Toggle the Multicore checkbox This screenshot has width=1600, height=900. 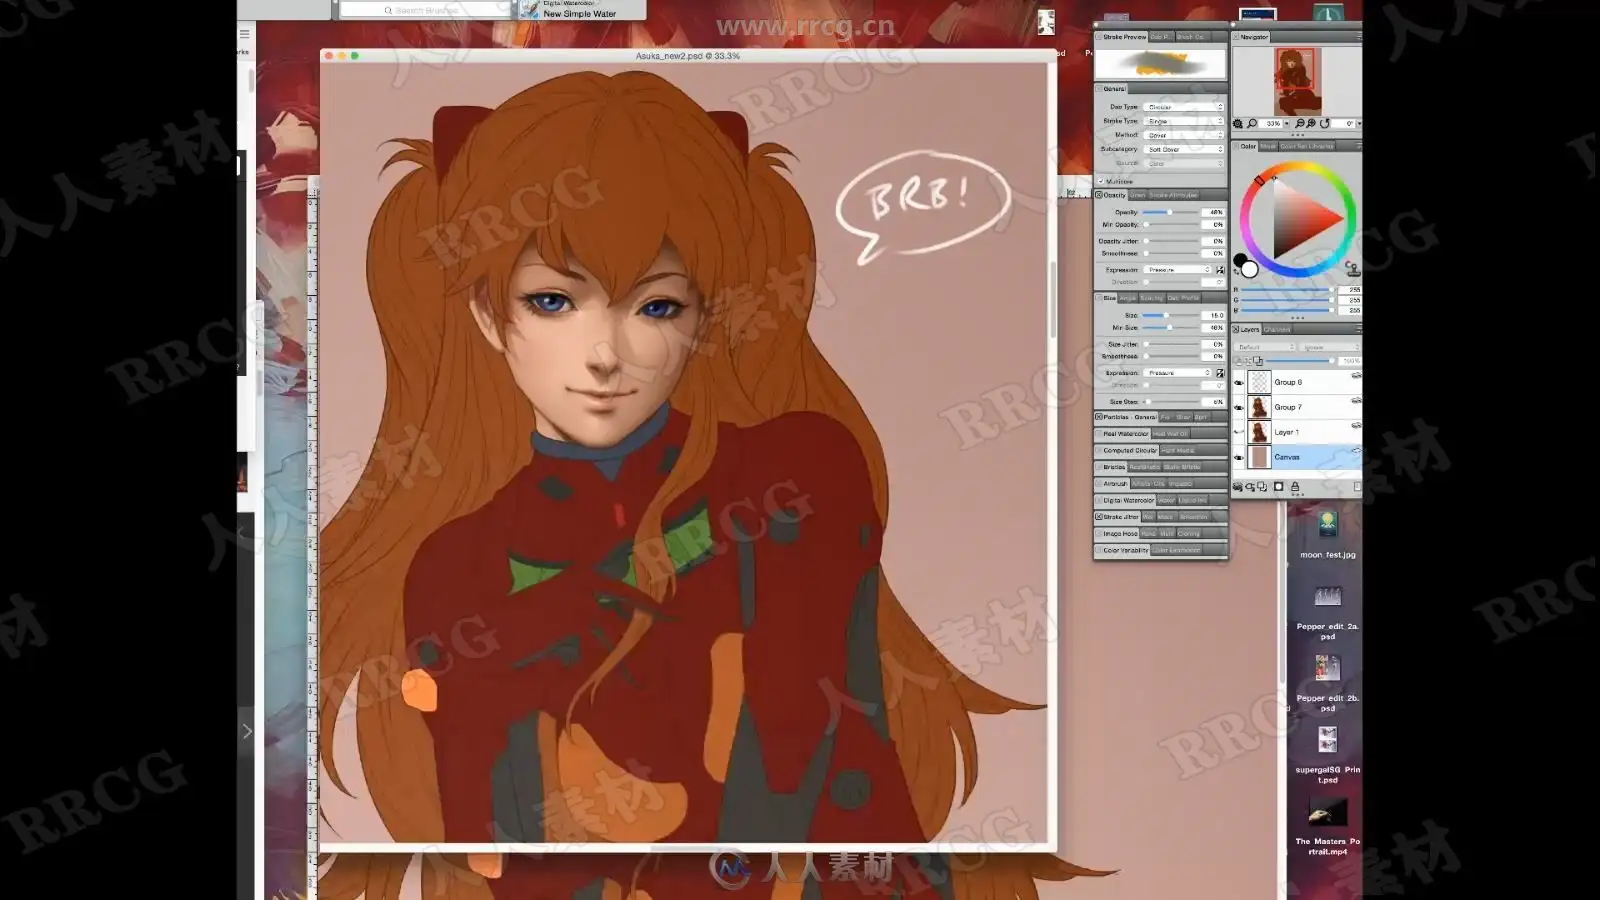point(1101,181)
